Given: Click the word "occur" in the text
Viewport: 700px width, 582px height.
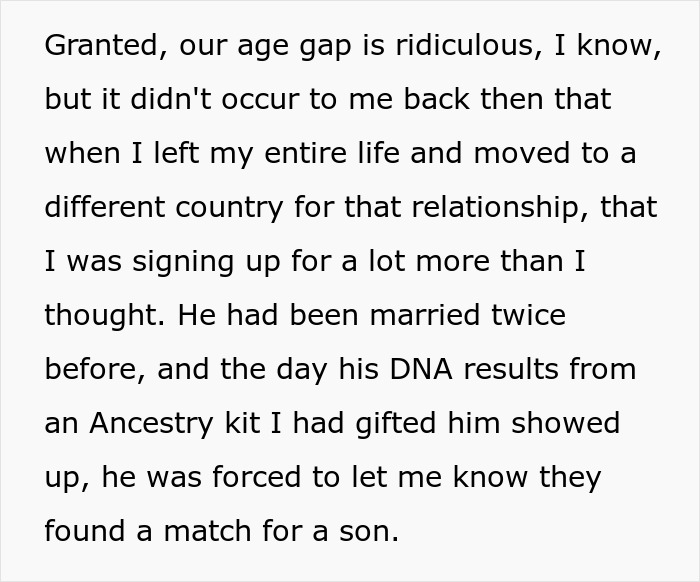Looking at the screenshot, I should point(237,101).
